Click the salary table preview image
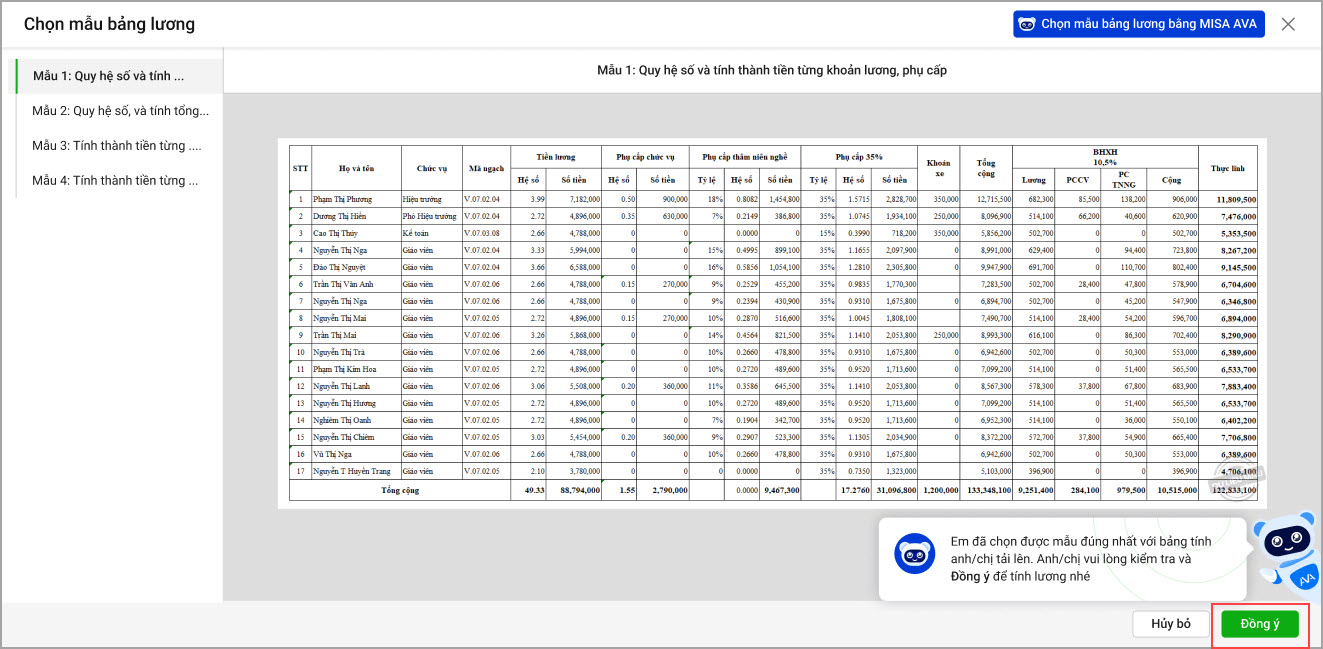 [772, 323]
